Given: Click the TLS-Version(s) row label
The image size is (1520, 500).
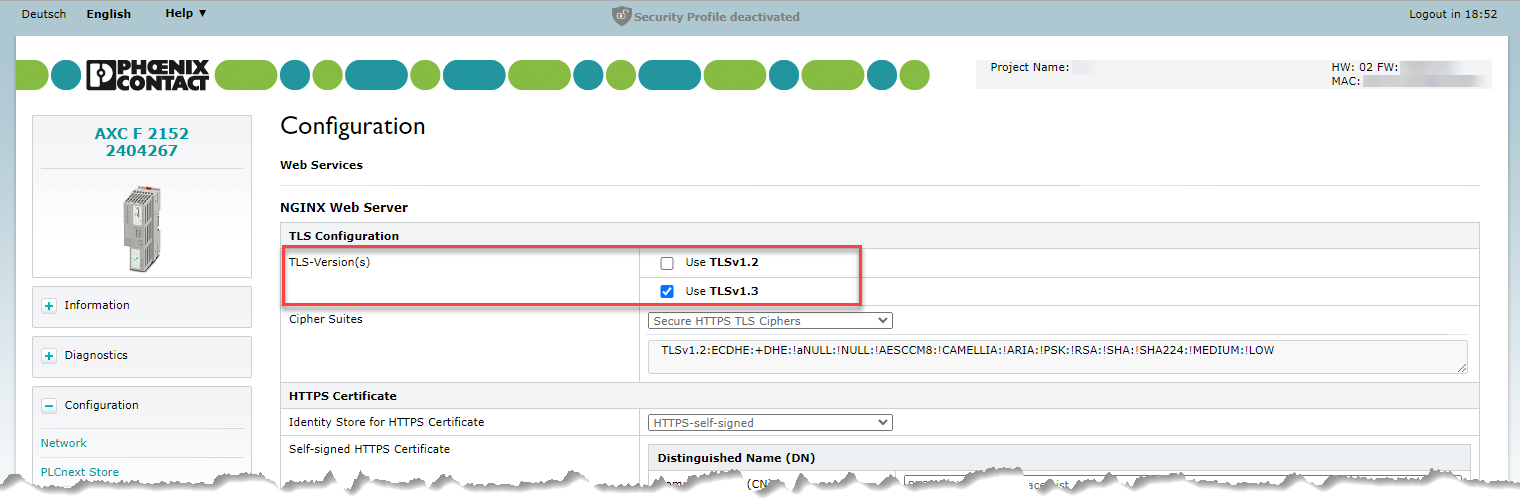Looking at the screenshot, I should click(330, 262).
